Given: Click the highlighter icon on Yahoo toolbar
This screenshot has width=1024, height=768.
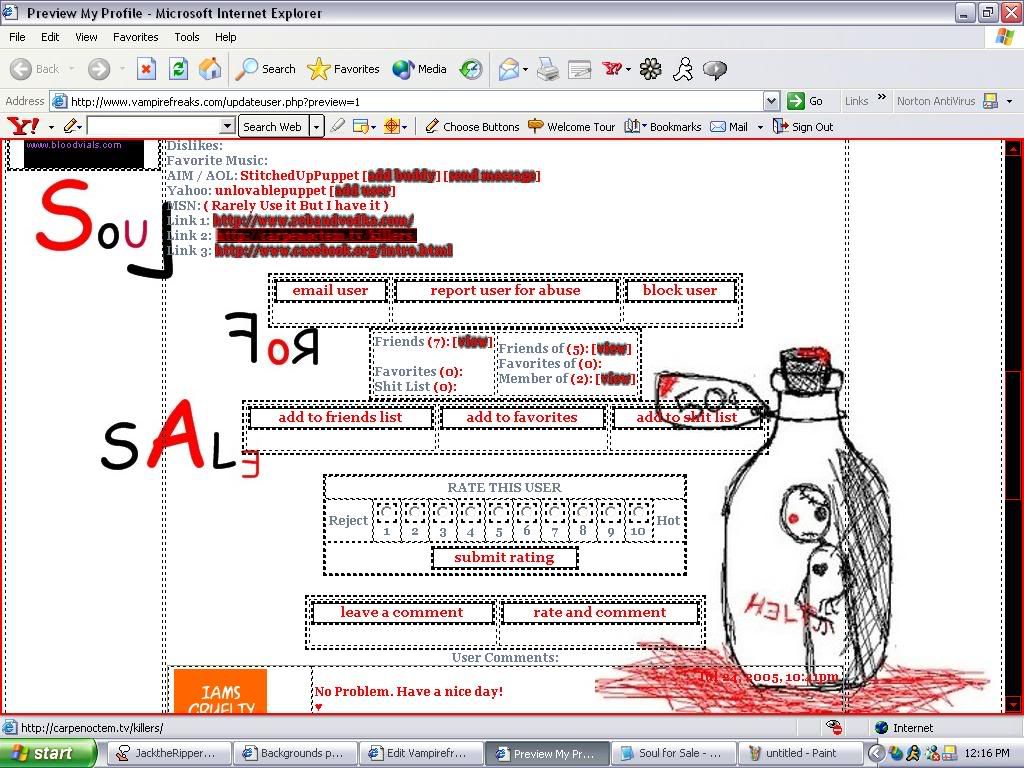Looking at the screenshot, I should pos(338,126).
